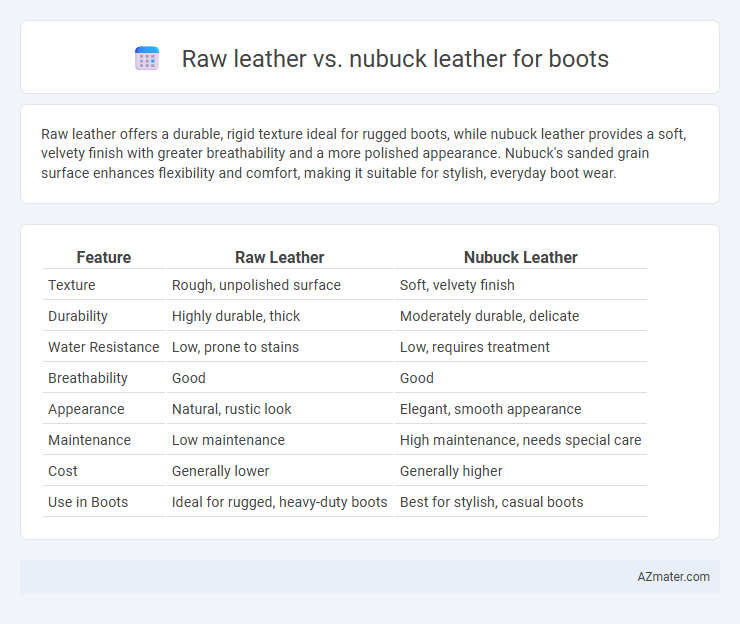Image resolution: width=740 pixels, height=624 pixels.
Task: Select the 'Nubuck Leather' column header
Action: (521, 257)
